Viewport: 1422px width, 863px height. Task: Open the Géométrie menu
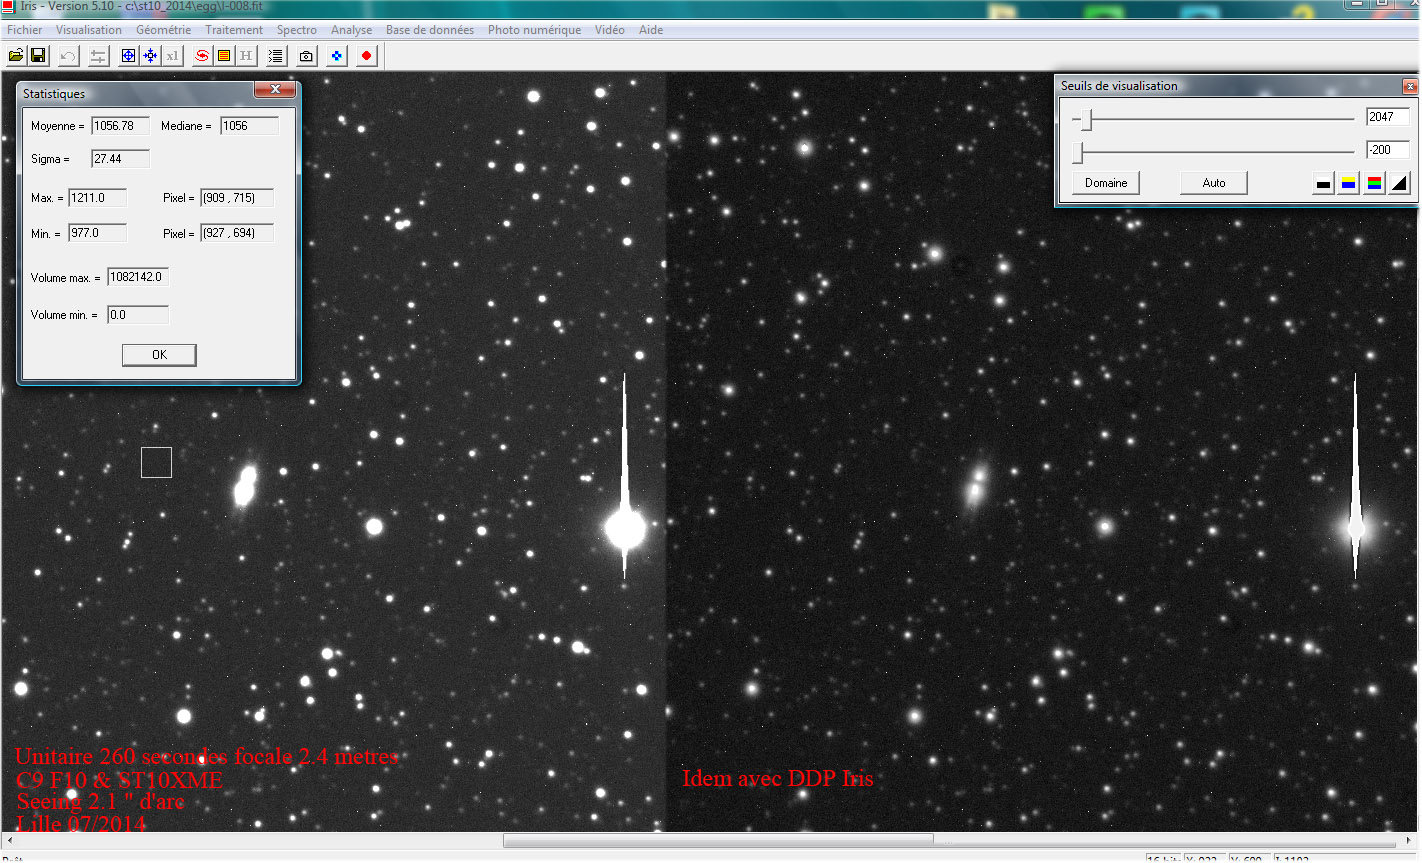[x=163, y=30]
